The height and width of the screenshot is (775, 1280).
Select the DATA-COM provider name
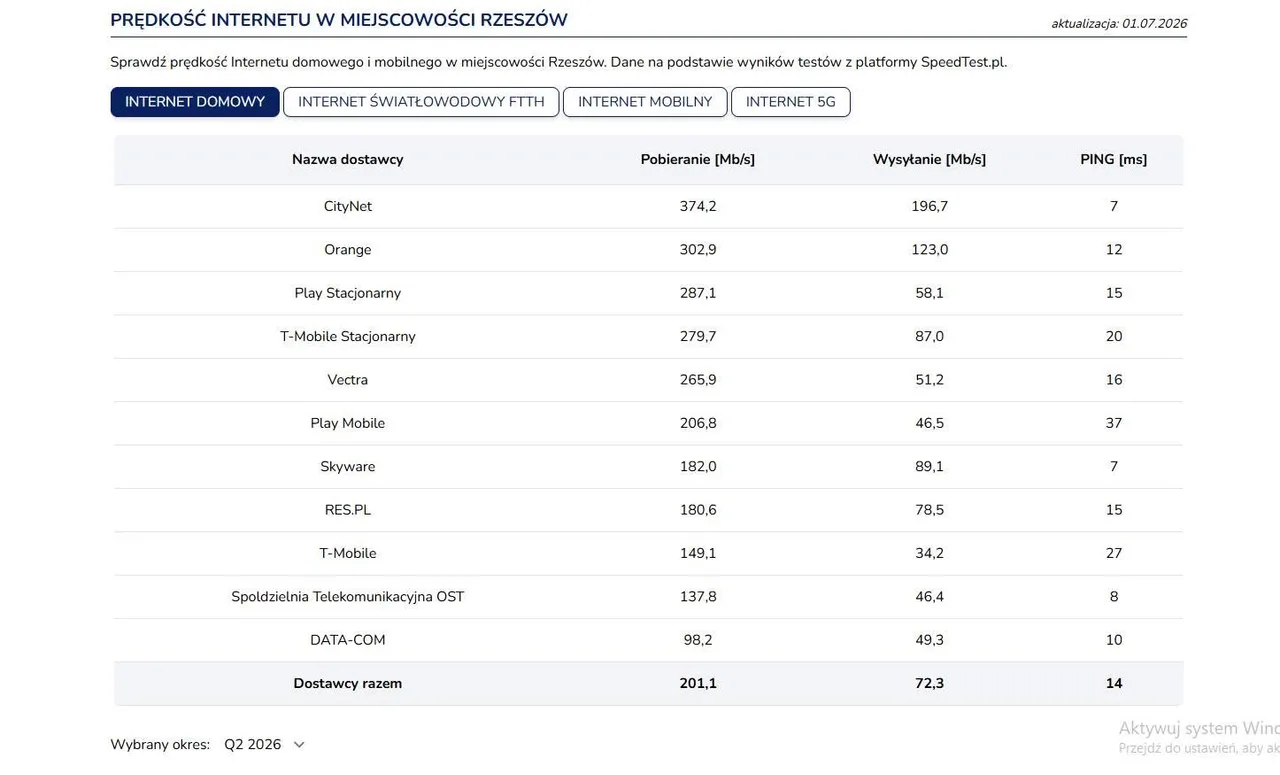348,640
